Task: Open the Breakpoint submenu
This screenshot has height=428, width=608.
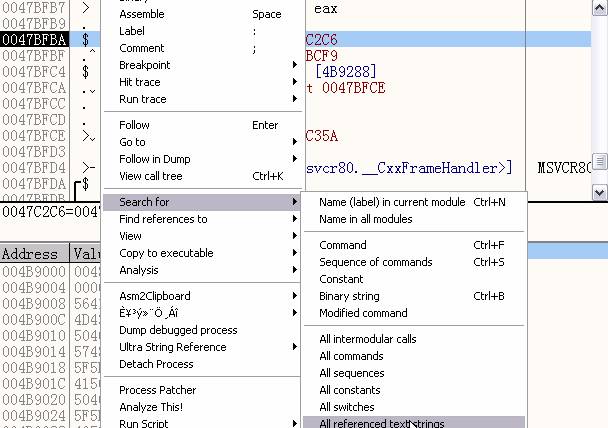Action: (x=202, y=65)
